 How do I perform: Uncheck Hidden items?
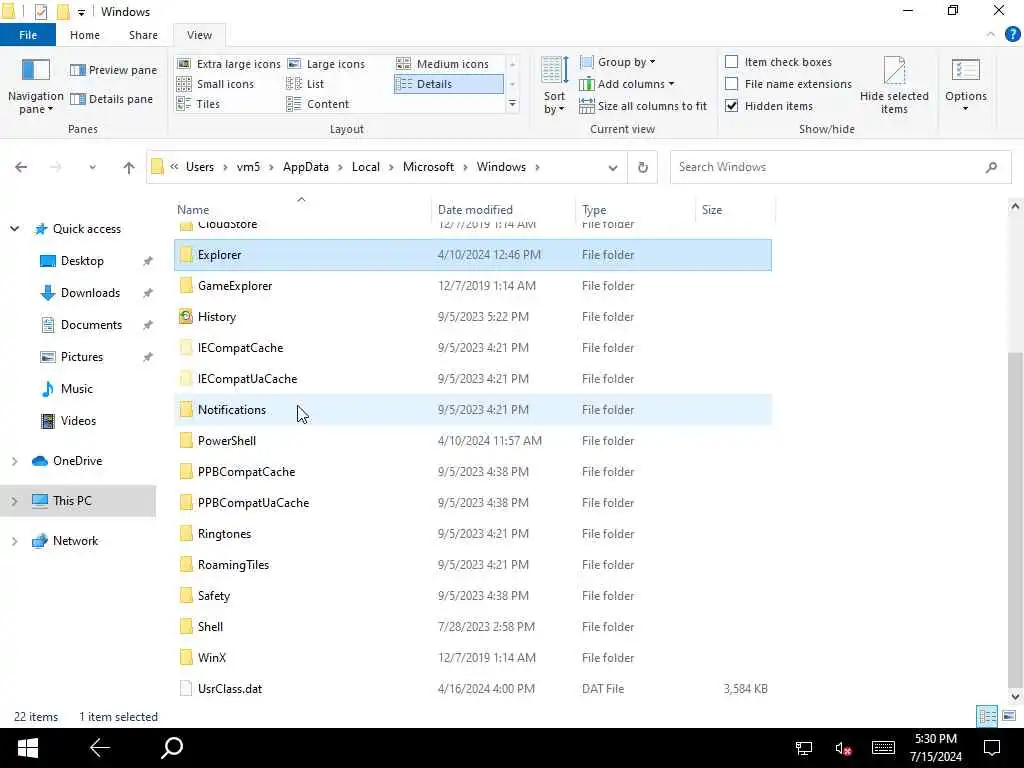click(731, 106)
